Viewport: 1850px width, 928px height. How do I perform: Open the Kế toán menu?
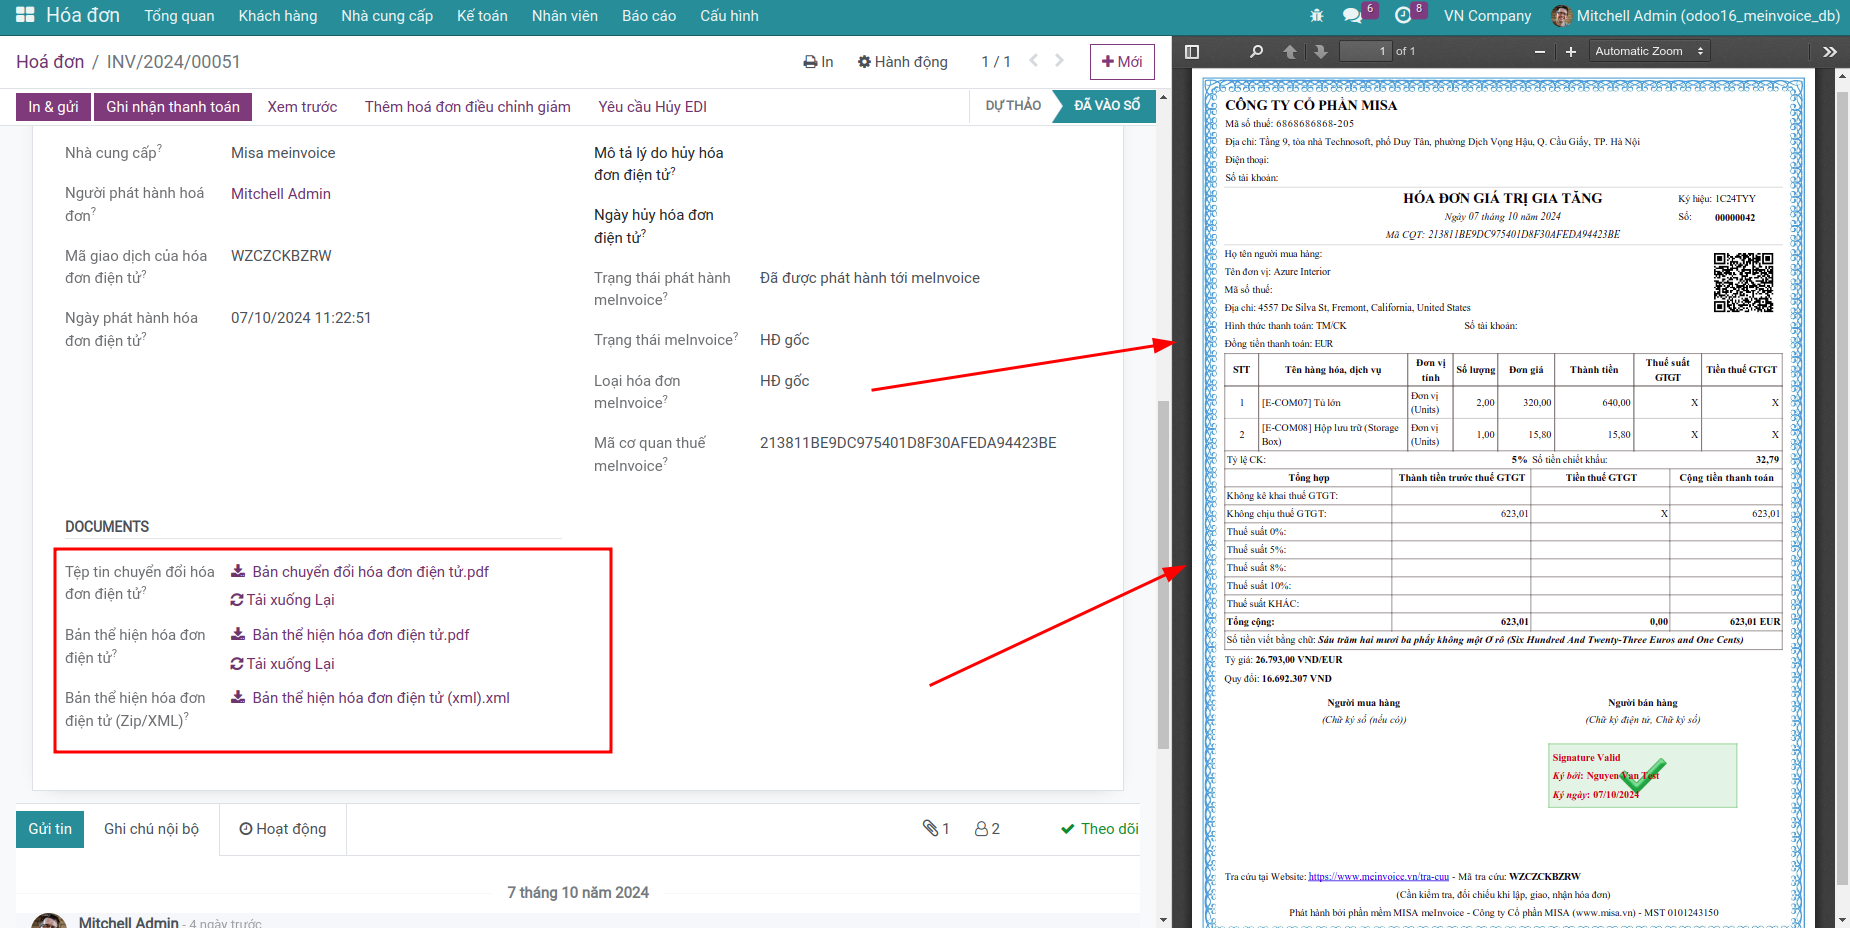pos(482,16)
